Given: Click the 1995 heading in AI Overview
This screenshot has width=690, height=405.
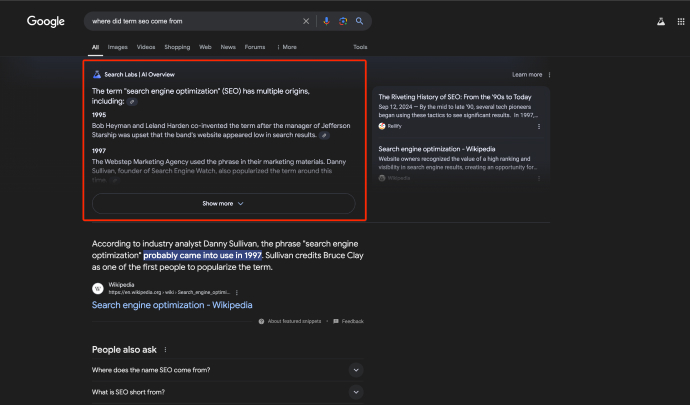Looking at the screenshot, I should [99, 115].
